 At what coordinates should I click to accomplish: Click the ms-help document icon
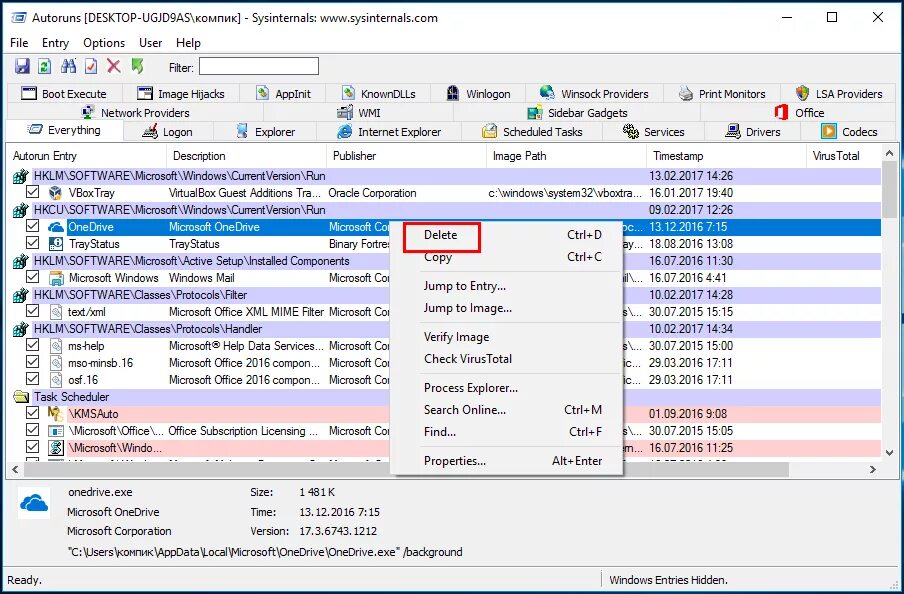55,346
